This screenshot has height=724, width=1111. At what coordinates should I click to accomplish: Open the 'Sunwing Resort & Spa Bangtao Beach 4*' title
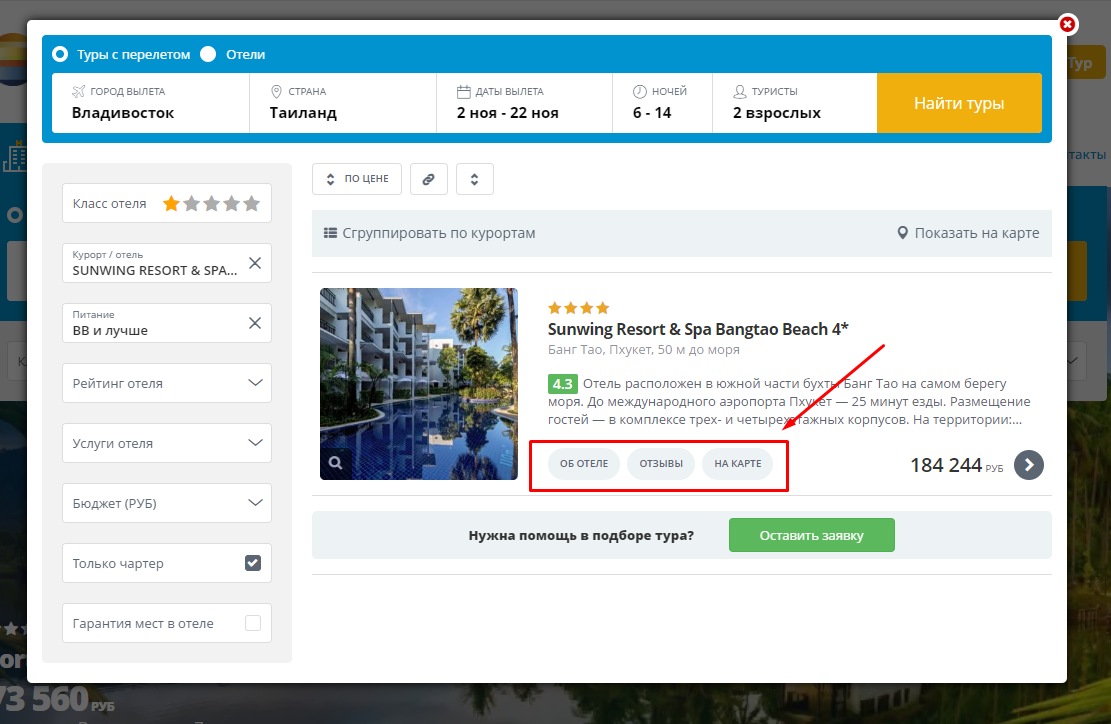click(698, 329)
